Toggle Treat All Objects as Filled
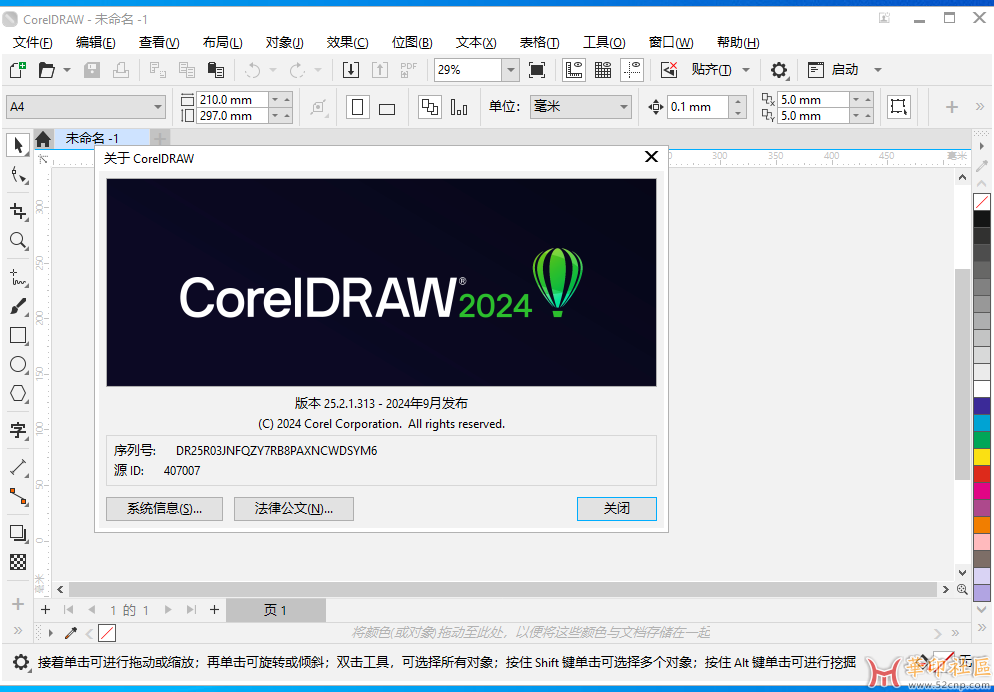Screen dimensions: 994x692 pyautogui.click(x=898, y=107)
